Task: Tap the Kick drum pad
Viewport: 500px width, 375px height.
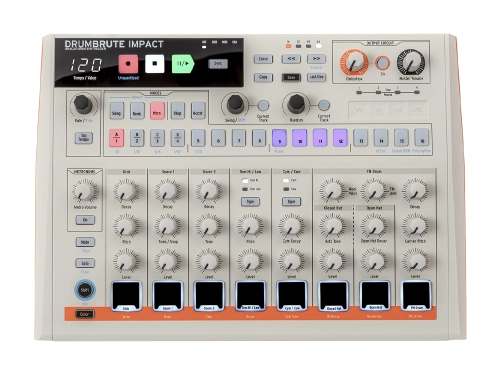Action: pos(126,296)
